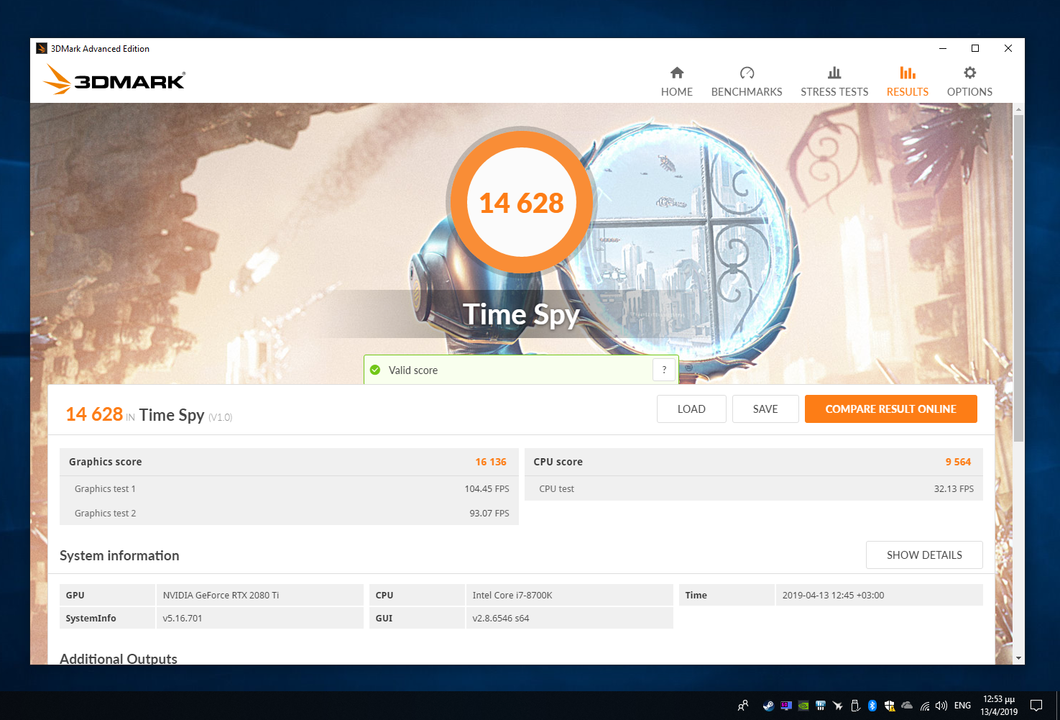Open the OneDrive cloud tray icon
Screen dimensions: 1060x720
pyautogui.click(x=907, y=705)
